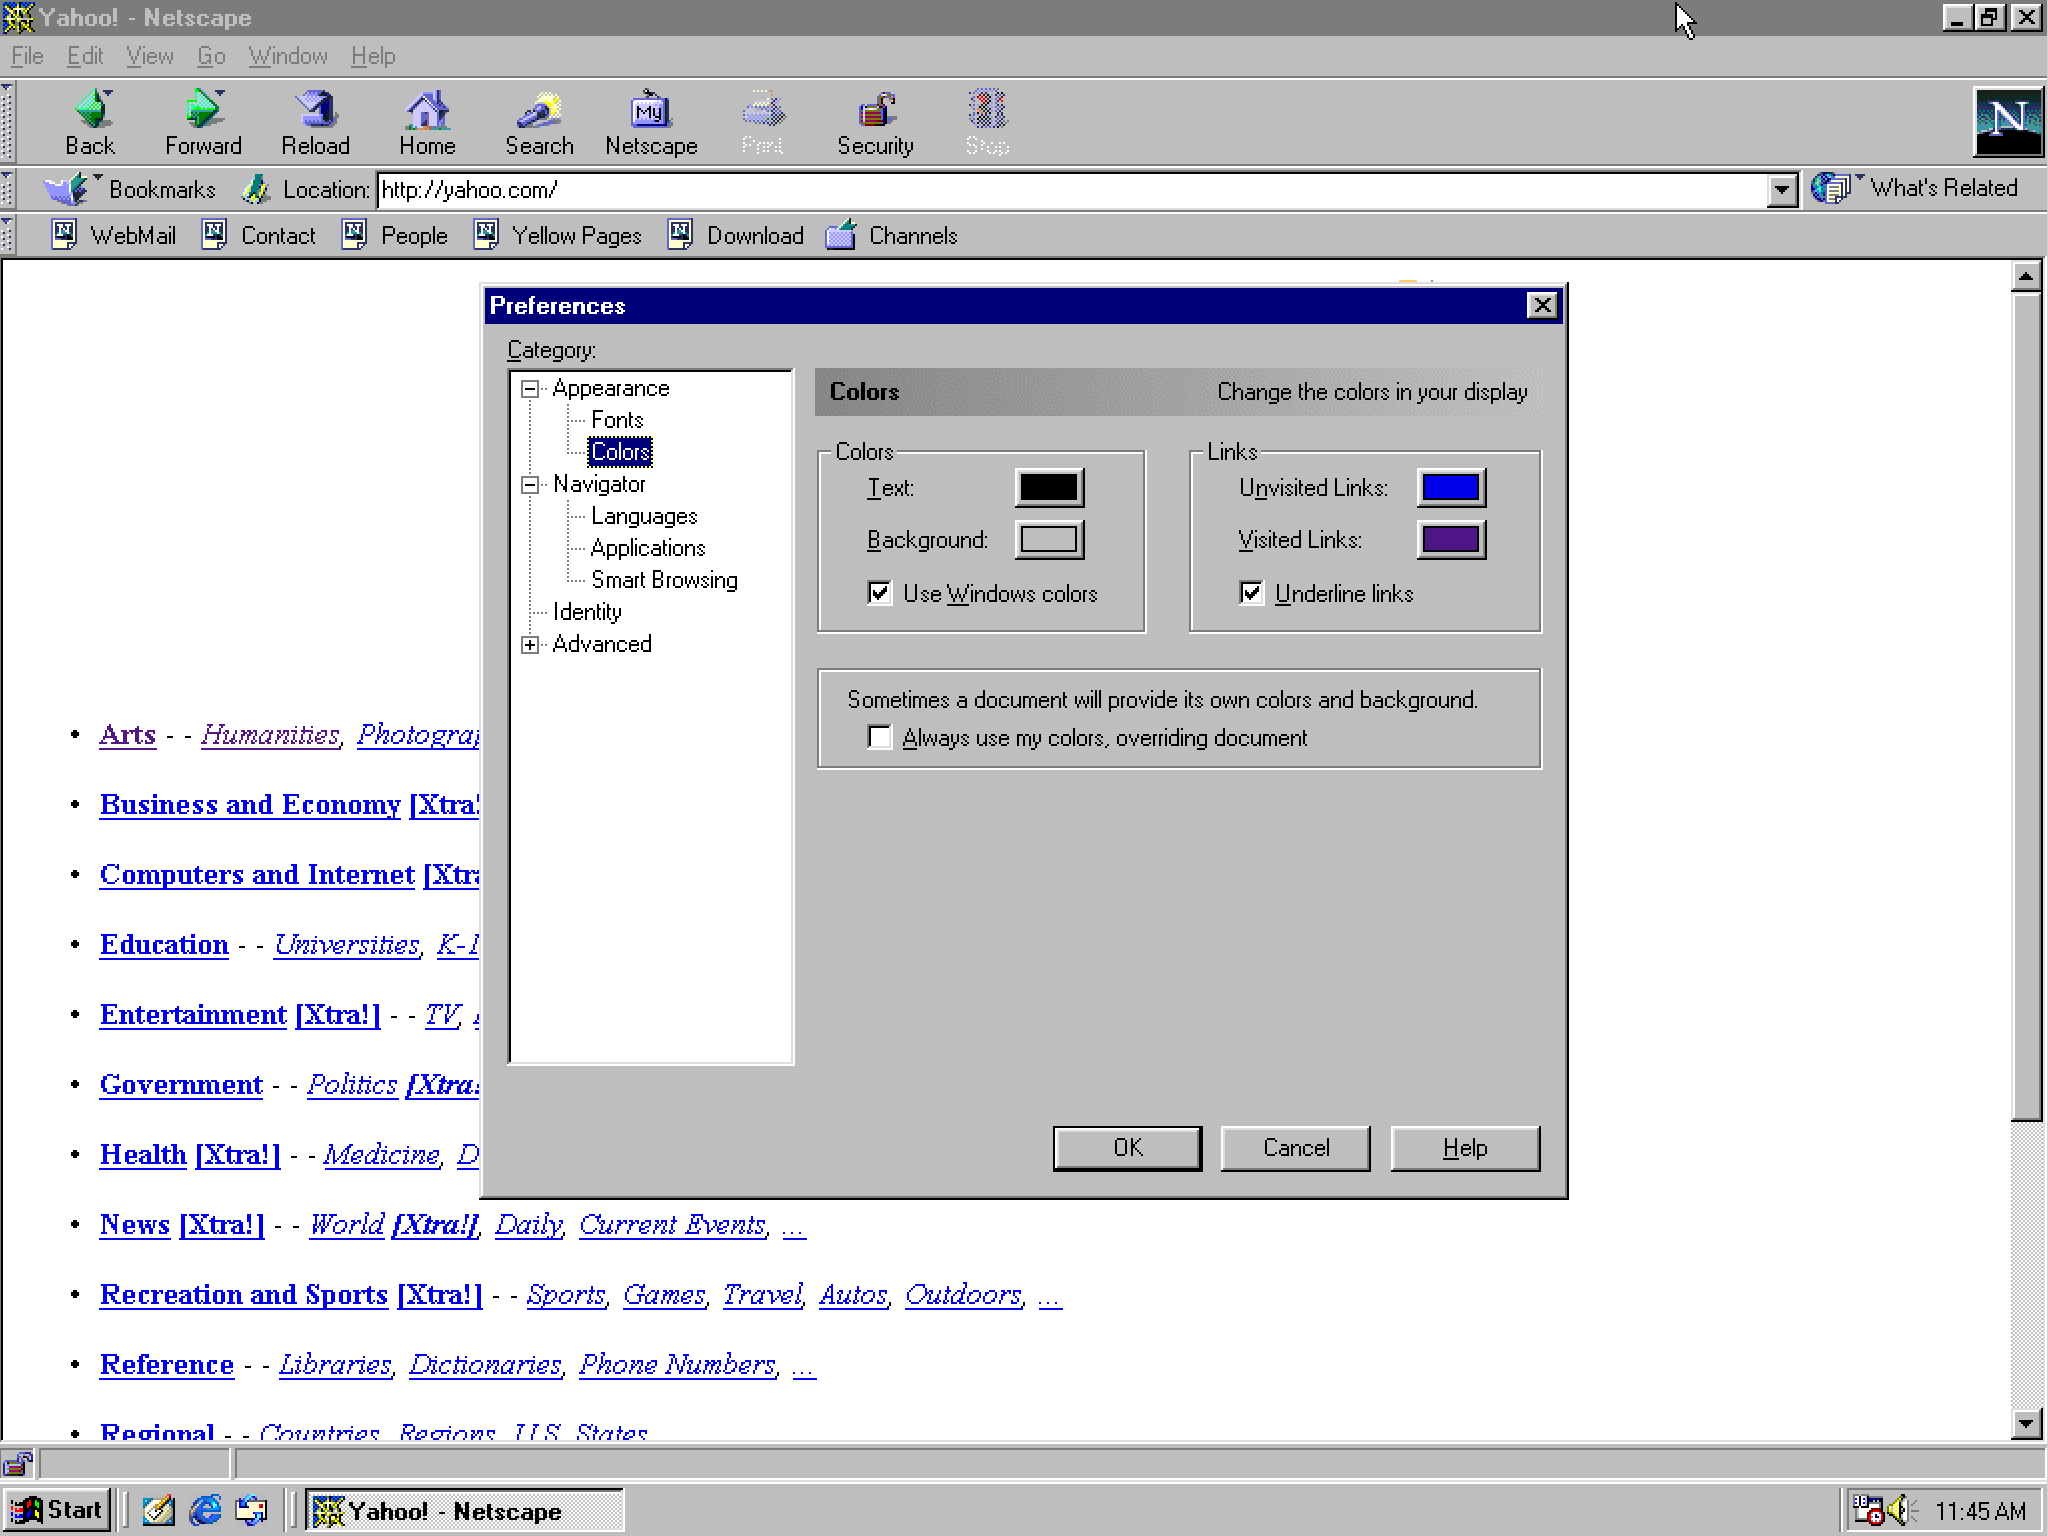Select Fonts in category tree
Screen dimensions: 2048x1536
coord(617,420)
